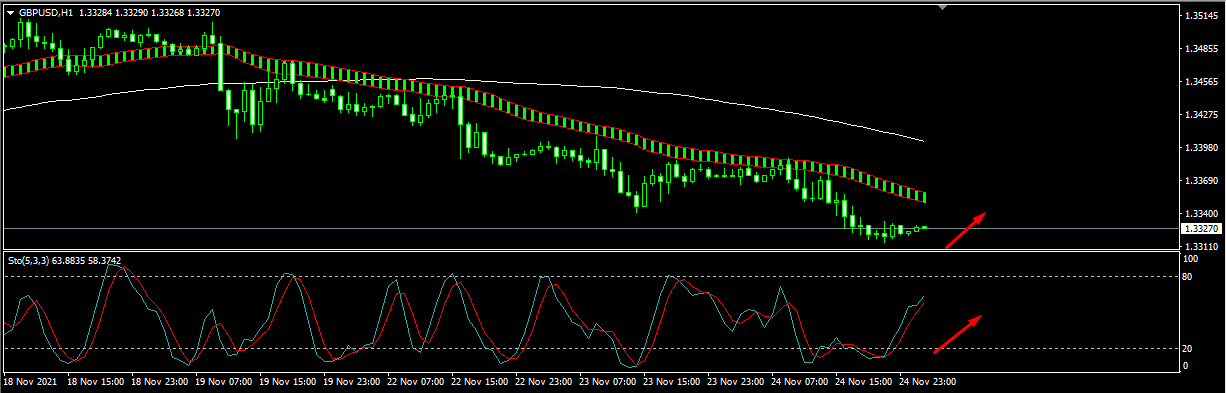Click the 24 Nov 23:00 time label
The width and height of the screenshot is (1226, 393).
(928, 381)
